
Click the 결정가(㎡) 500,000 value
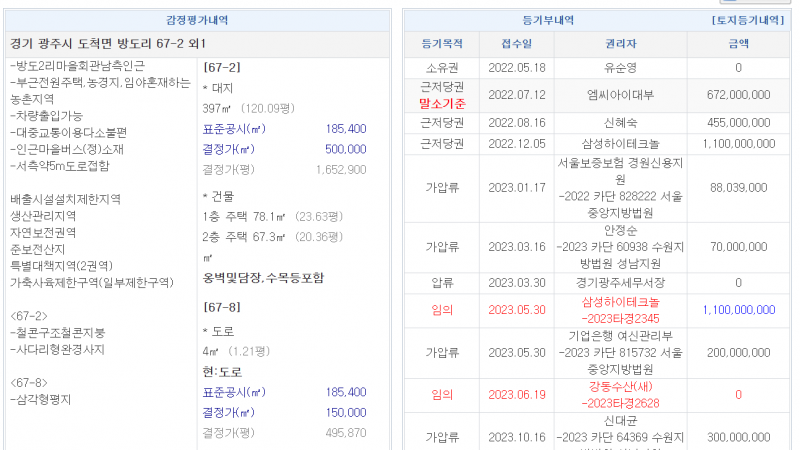(x=346, y=149)
